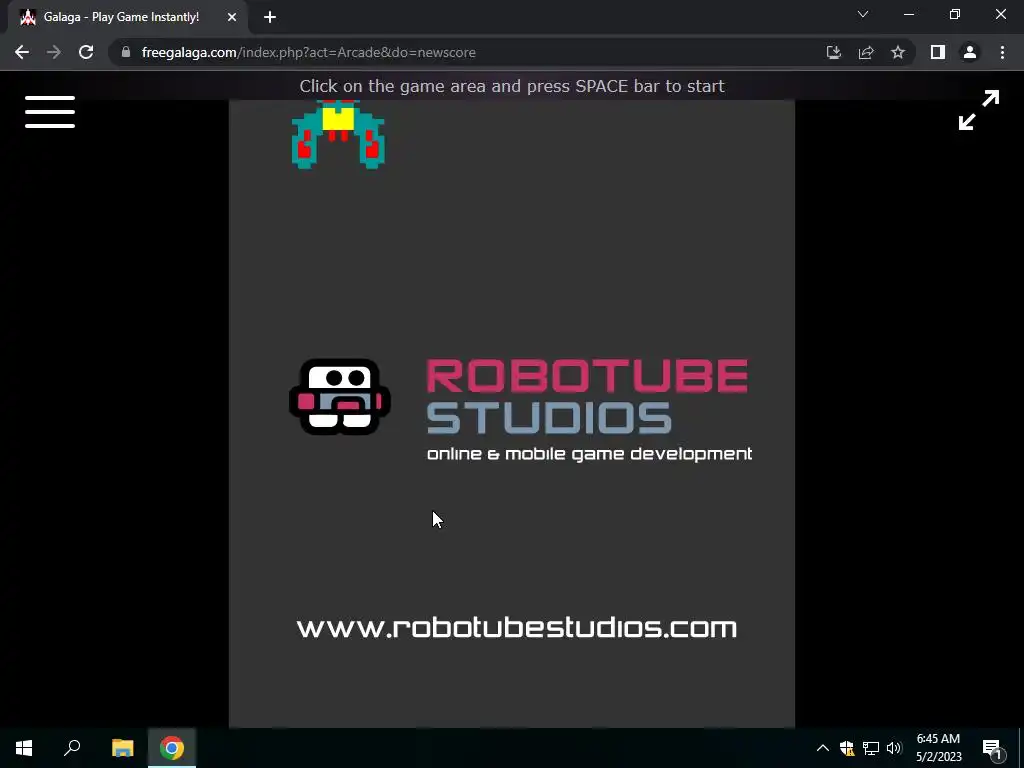
Task: Expand the tab search dropdown arrow
Action: pyautogui.click(x=863, y=14)
